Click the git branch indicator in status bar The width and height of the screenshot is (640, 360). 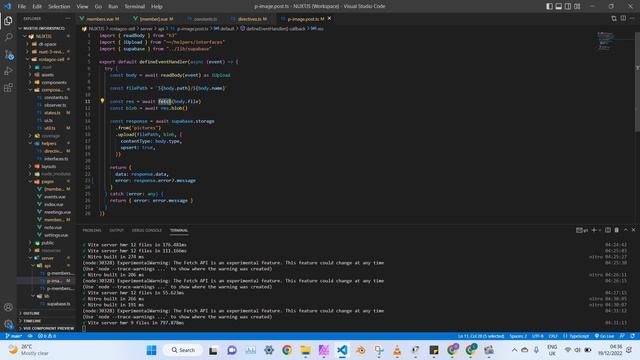tap(13, 336)
